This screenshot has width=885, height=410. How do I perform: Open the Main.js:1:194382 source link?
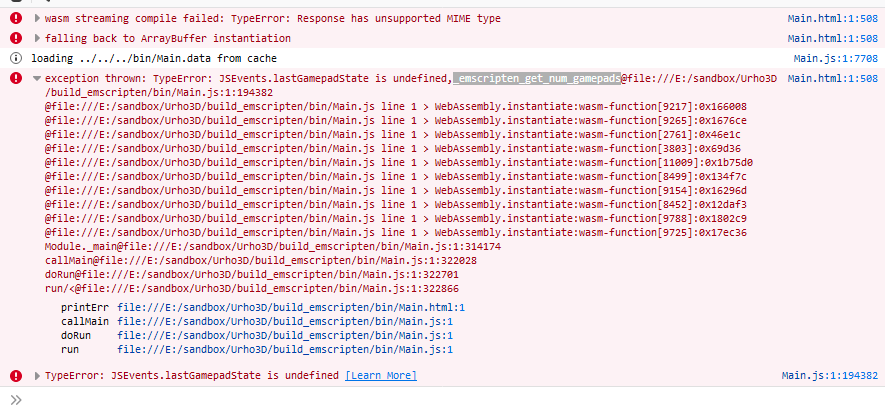click(830, 376)
